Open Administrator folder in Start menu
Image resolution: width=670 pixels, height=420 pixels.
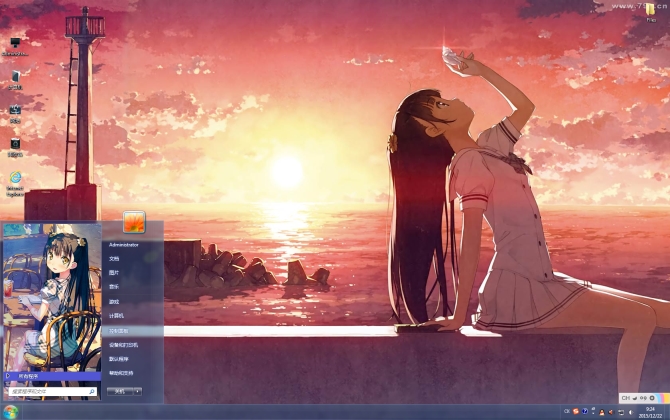pyautogui.click(x=123, y=245)
